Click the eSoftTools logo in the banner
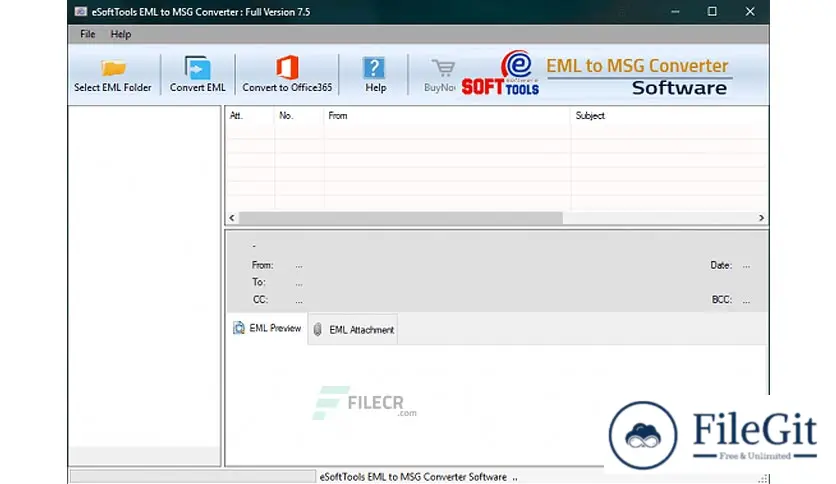 tap(500, 74)
